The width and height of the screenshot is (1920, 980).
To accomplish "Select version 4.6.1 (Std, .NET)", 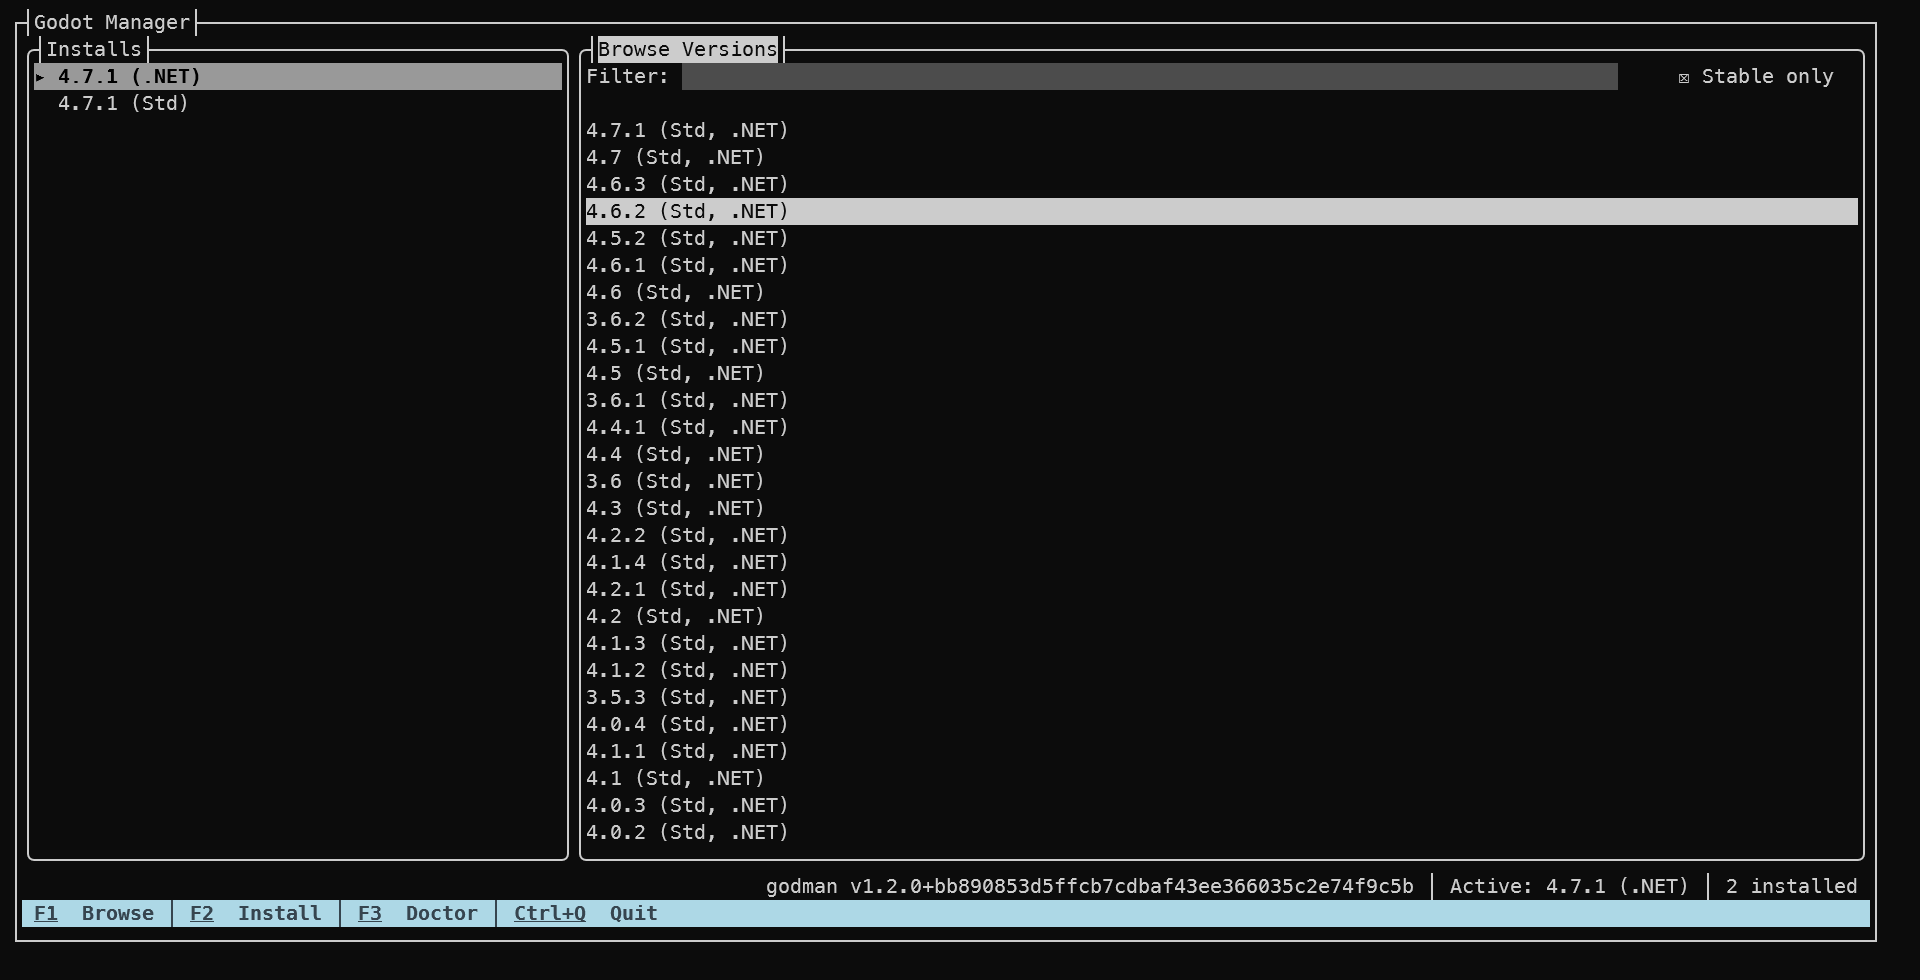I will (1221, 266).
